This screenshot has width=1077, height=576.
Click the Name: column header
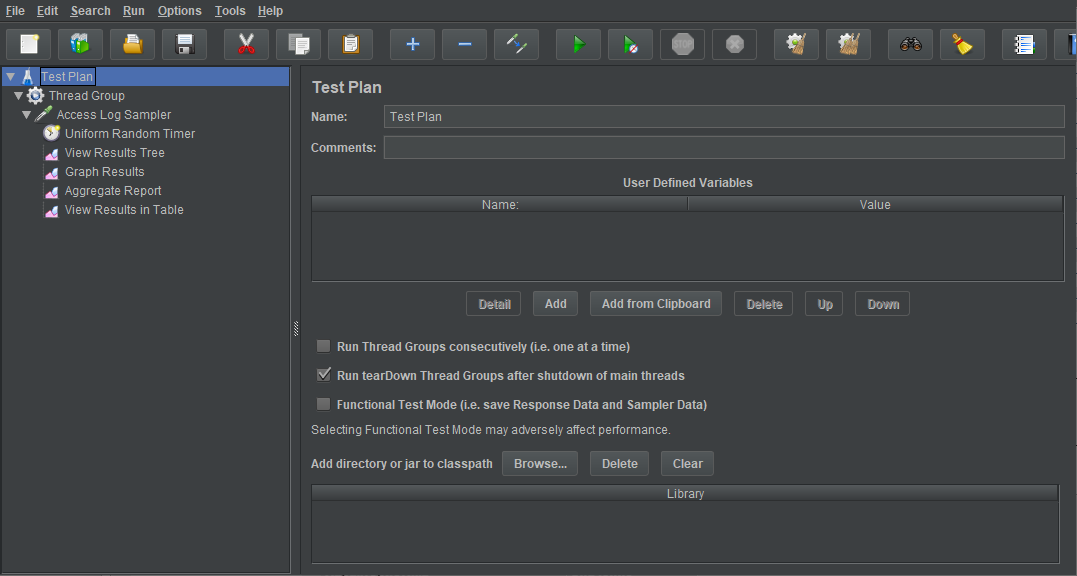coord(500,205)
